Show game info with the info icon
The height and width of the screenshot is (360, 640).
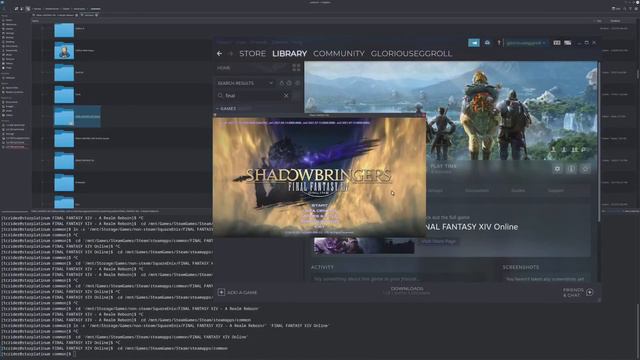click(571, 169)
